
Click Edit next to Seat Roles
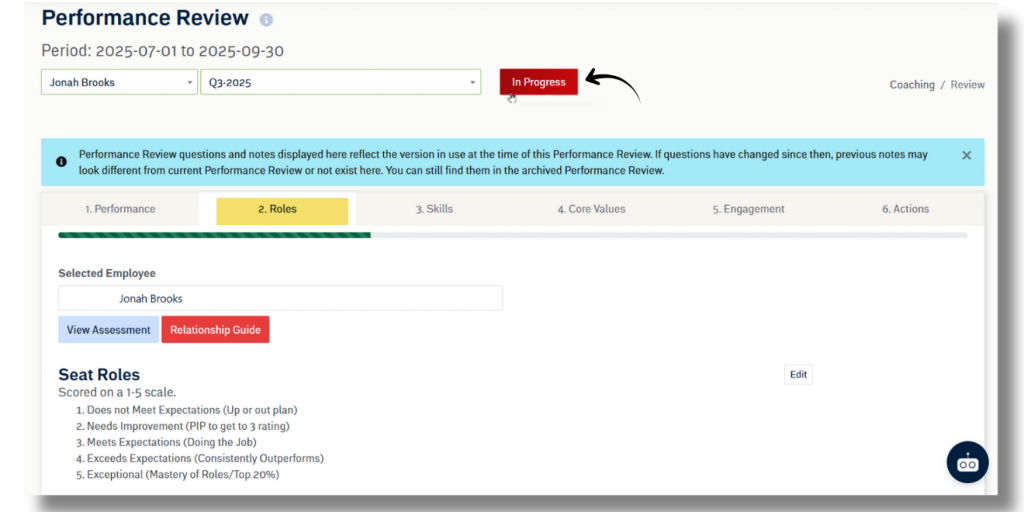point(798,375)
